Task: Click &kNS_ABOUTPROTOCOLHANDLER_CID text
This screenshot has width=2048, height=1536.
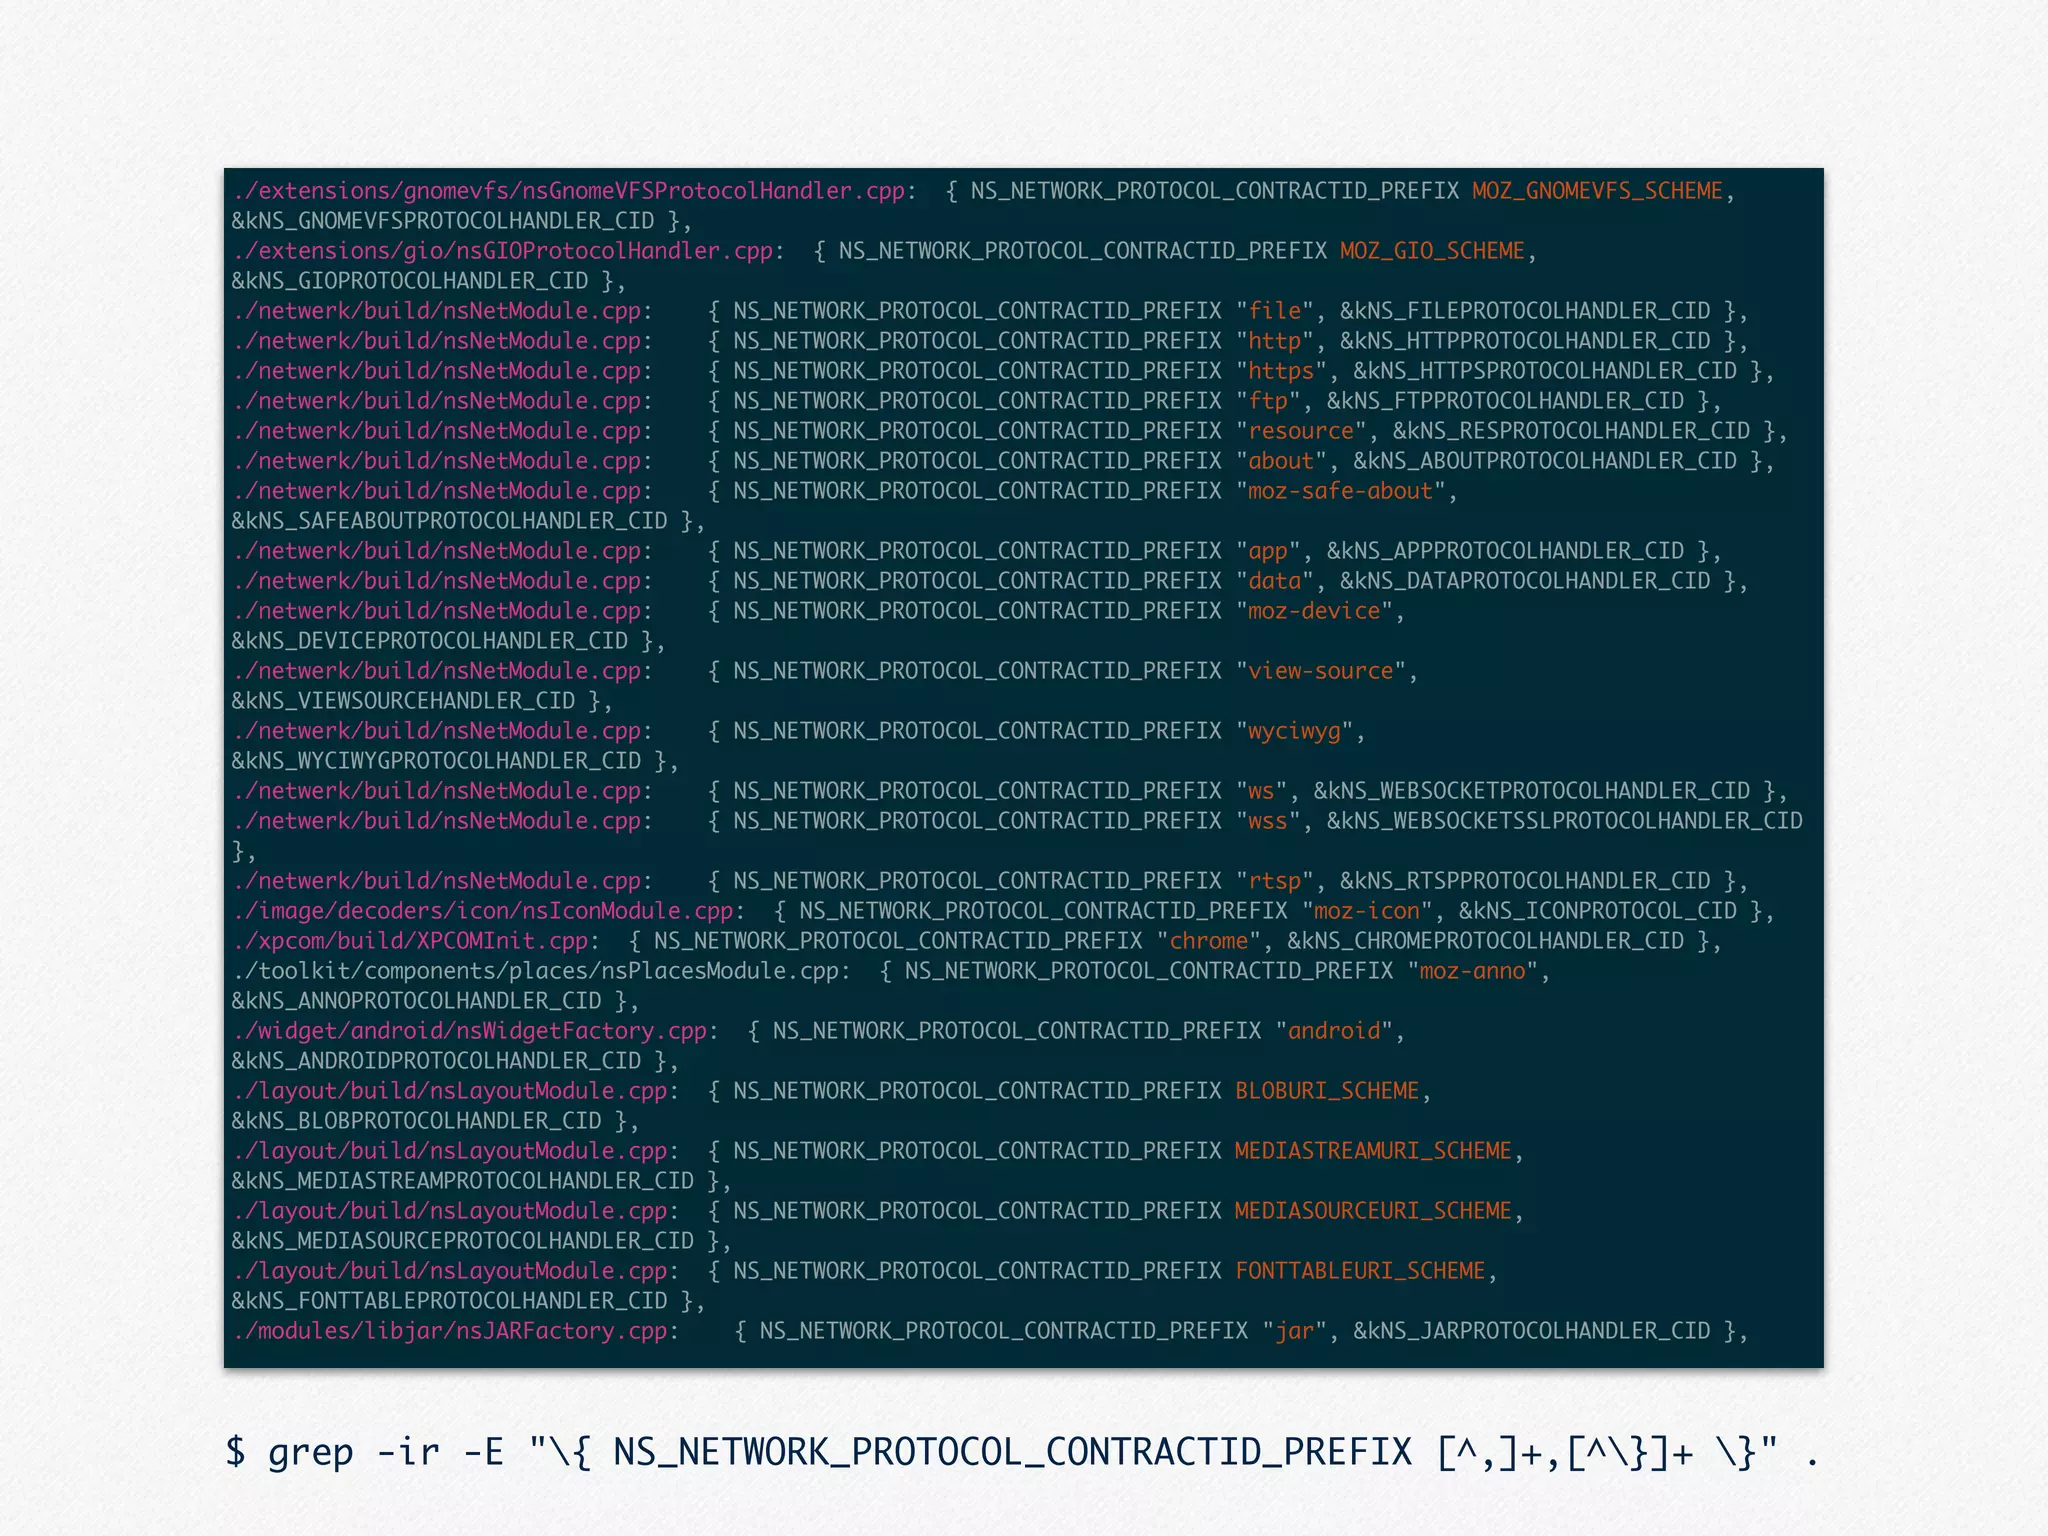Action: (1545, 461)
